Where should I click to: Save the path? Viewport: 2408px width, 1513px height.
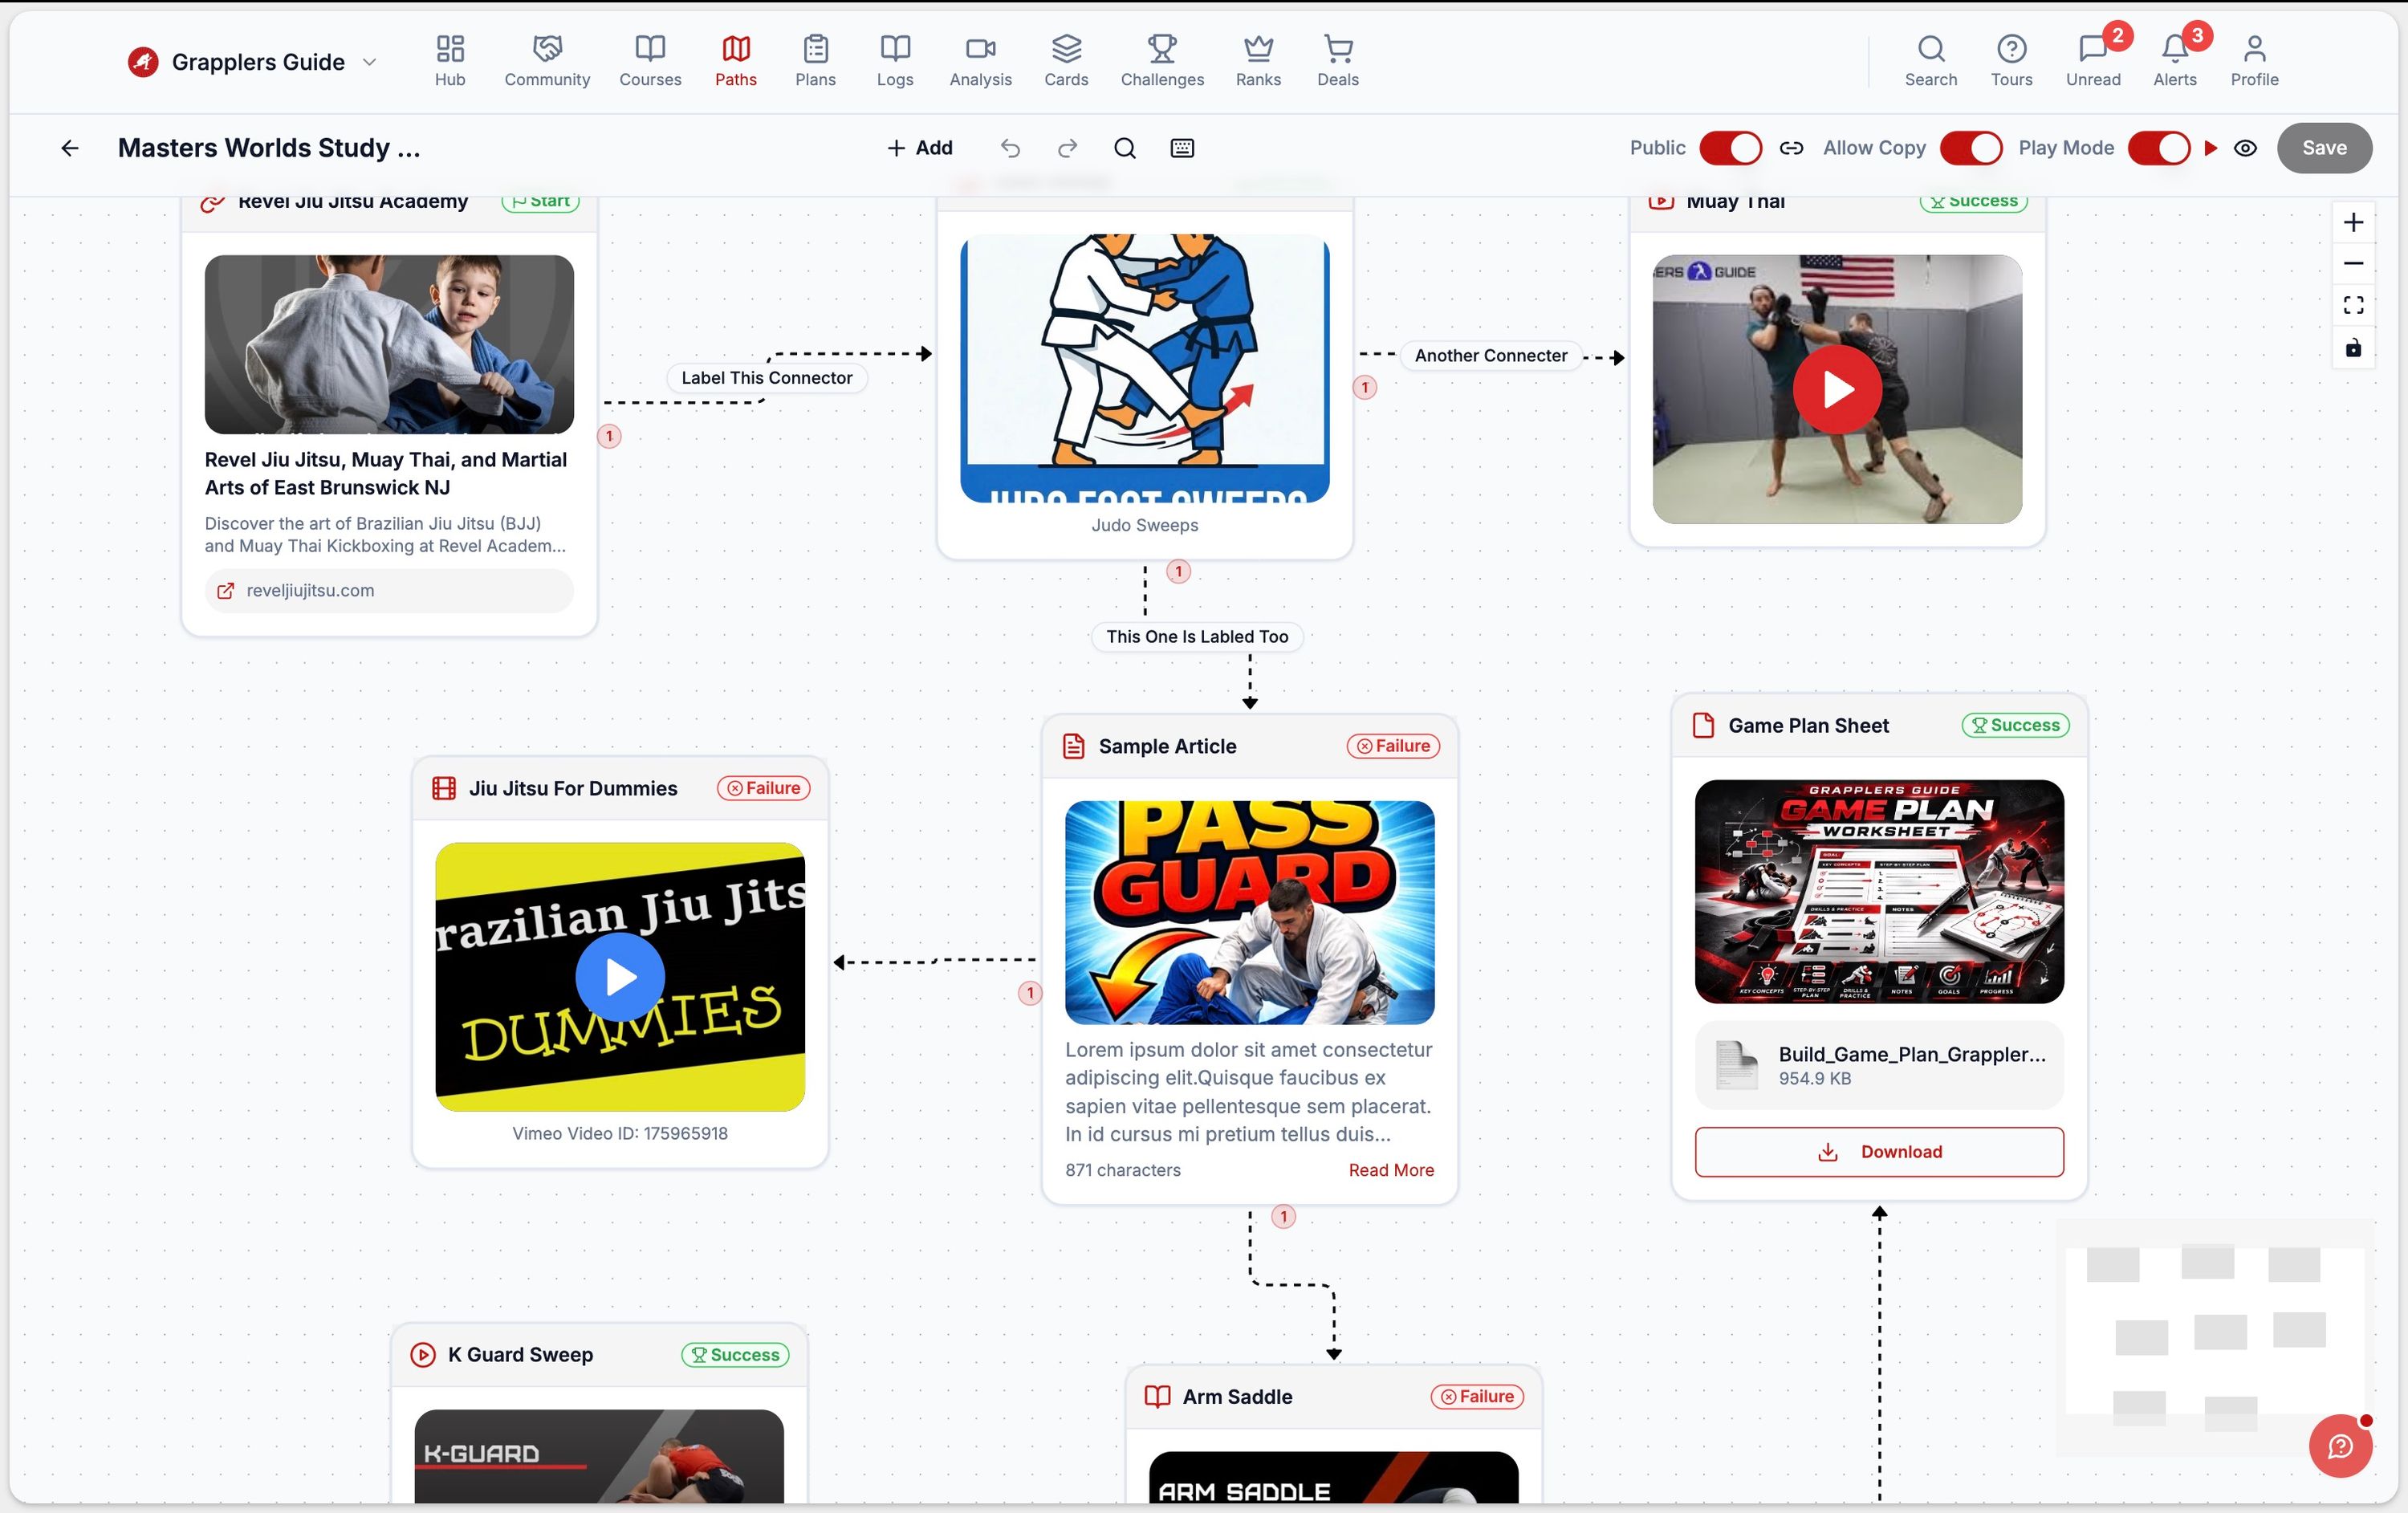(x=2324, y=148)
